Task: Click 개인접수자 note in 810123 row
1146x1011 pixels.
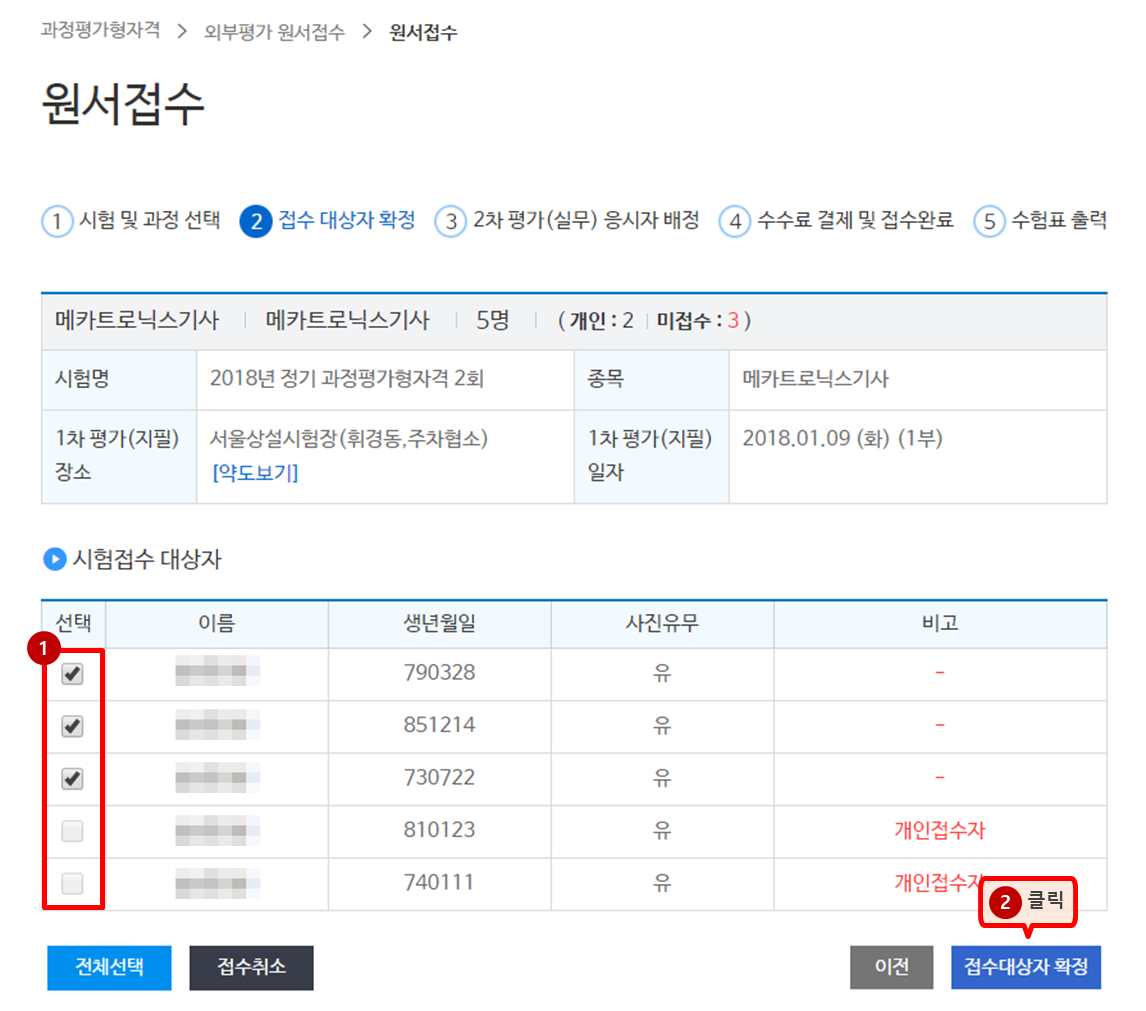Action: 940,830
